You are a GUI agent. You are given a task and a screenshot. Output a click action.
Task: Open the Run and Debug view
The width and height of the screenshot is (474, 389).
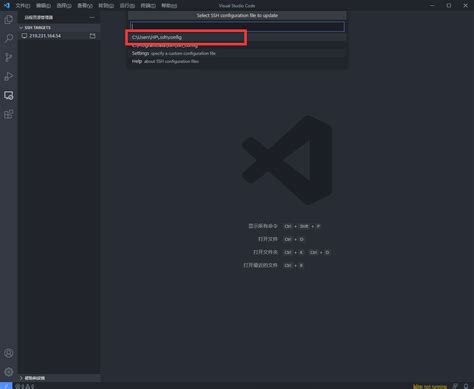pos(9,76)
